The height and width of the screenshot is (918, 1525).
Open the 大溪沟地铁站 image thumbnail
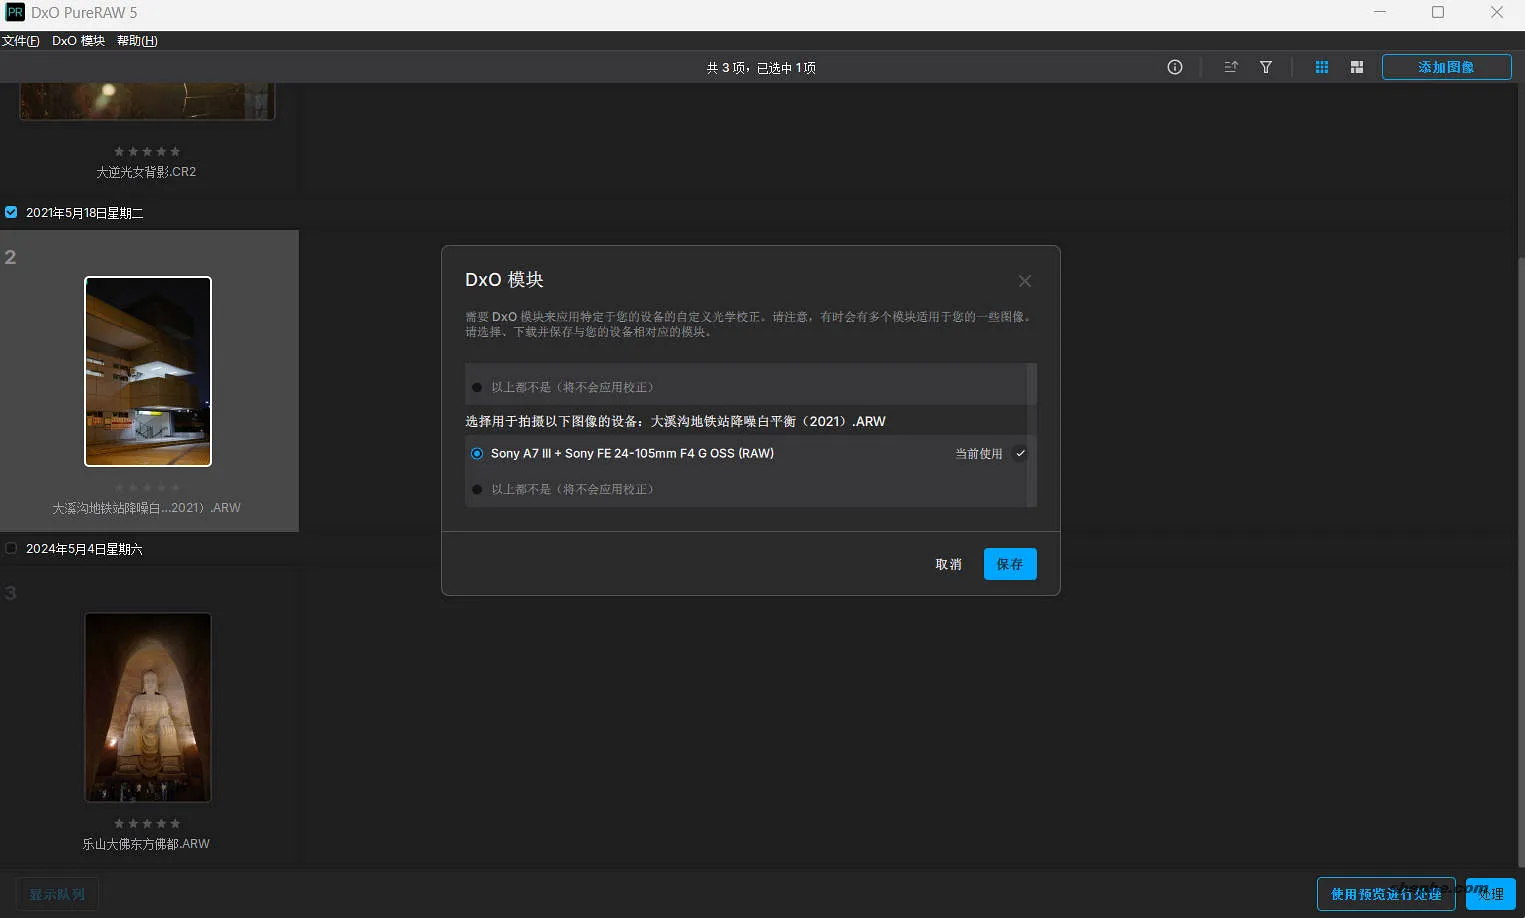tap(147, 371)
